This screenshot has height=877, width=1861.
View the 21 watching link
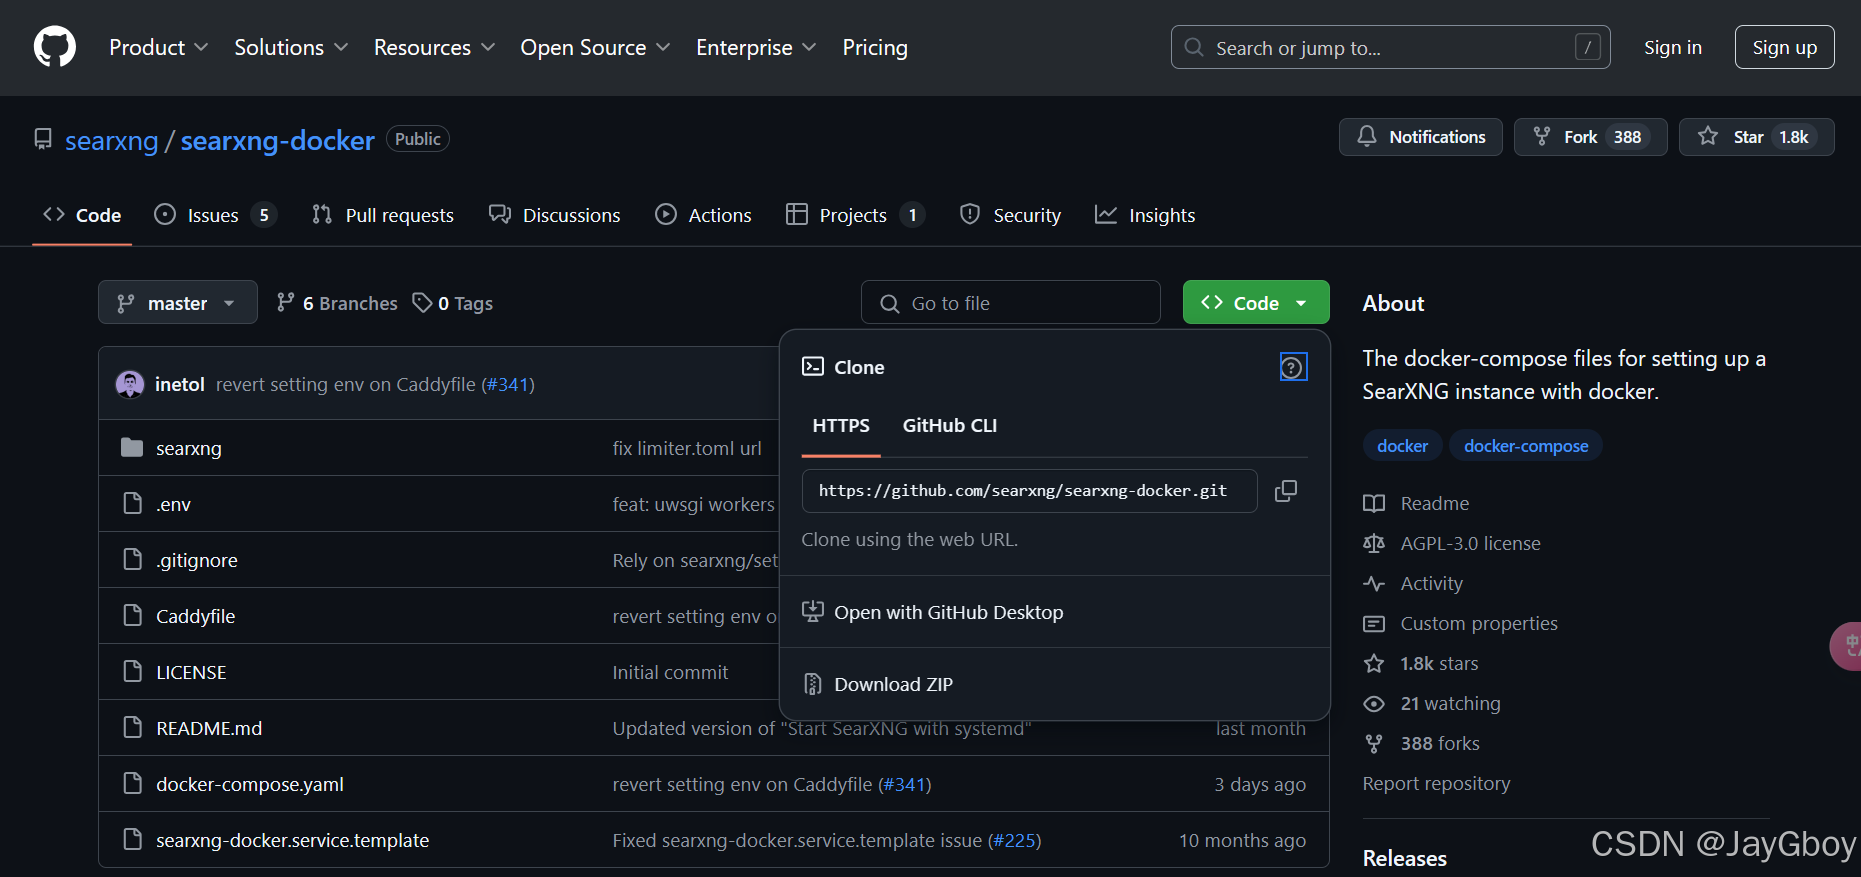[1433, 703]
